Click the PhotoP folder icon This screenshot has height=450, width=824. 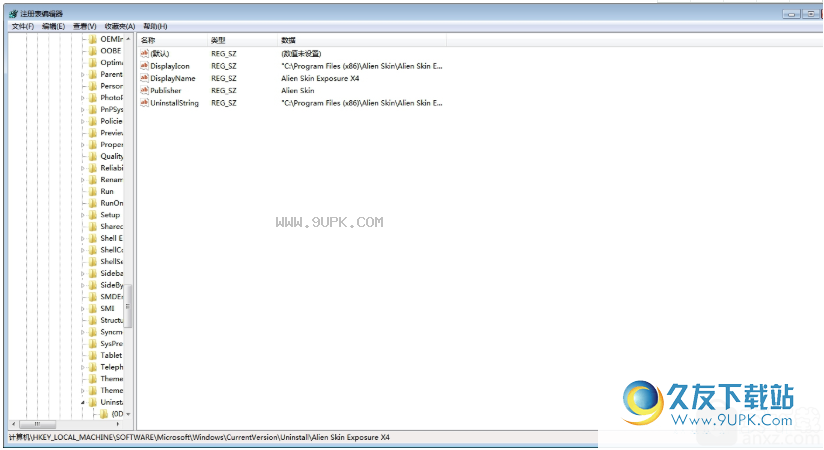(x=93, y=98)
